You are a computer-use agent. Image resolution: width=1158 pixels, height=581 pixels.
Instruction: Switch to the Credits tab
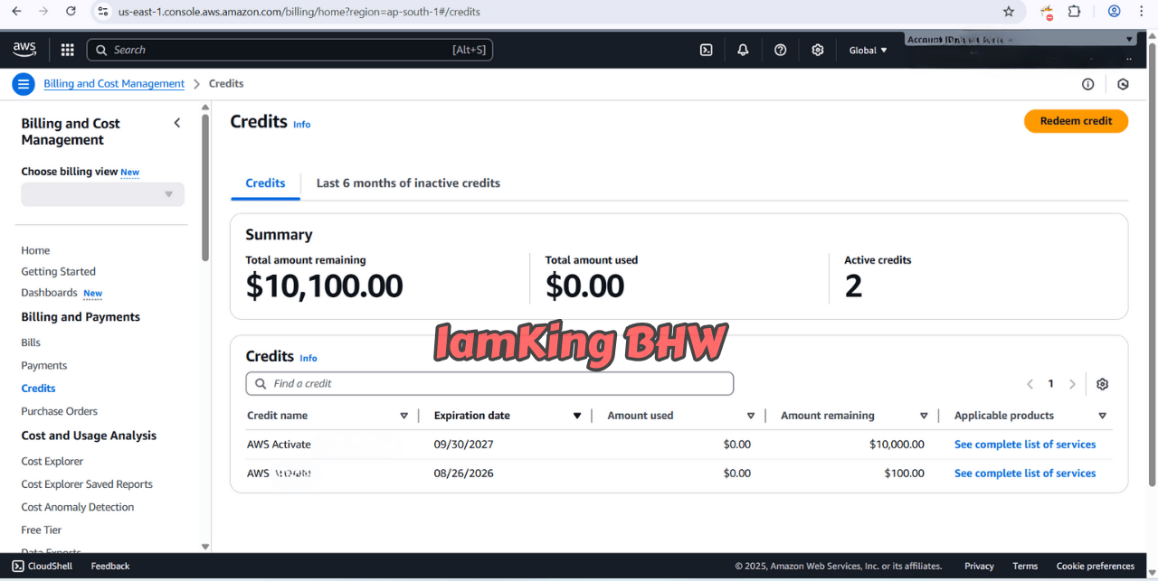265,183
